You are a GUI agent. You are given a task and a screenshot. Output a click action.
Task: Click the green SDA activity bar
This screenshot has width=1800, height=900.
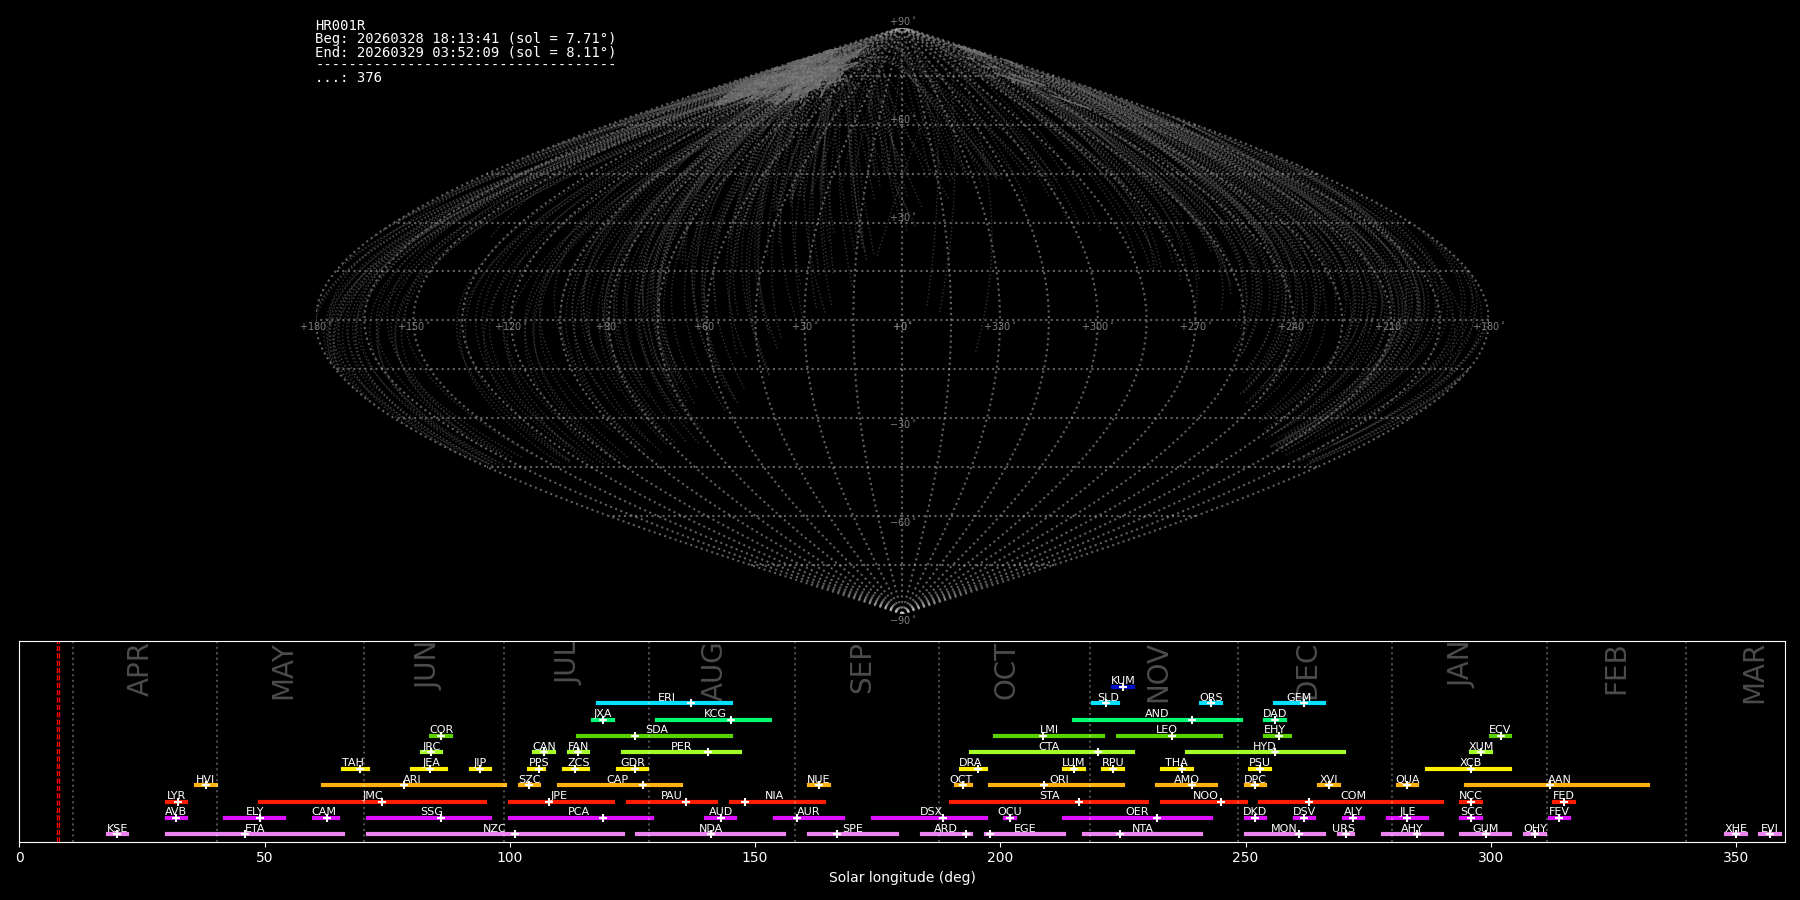(x=654, y=736)
